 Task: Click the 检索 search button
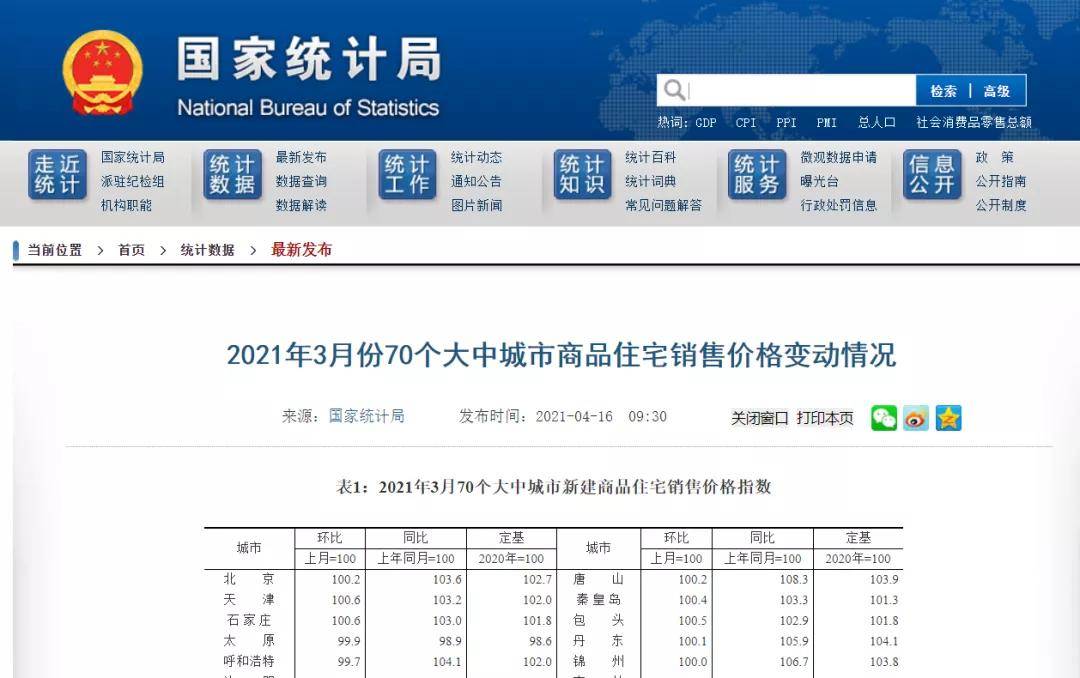point(943,91)
